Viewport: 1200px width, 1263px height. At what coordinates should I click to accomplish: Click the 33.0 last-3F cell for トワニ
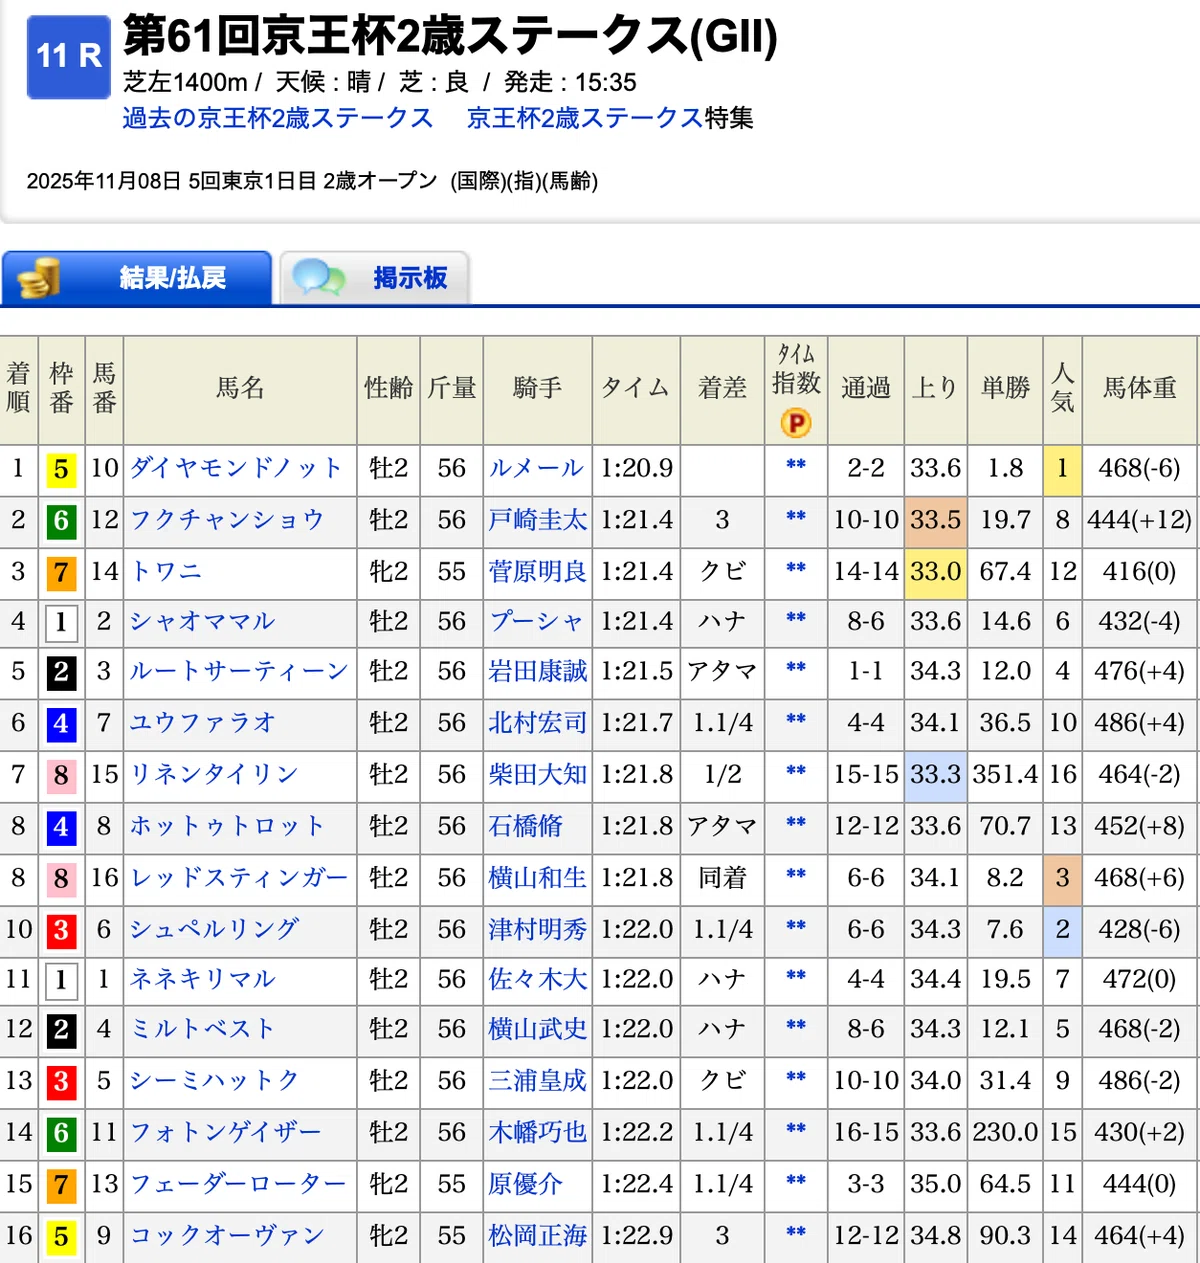coord(935,572)
